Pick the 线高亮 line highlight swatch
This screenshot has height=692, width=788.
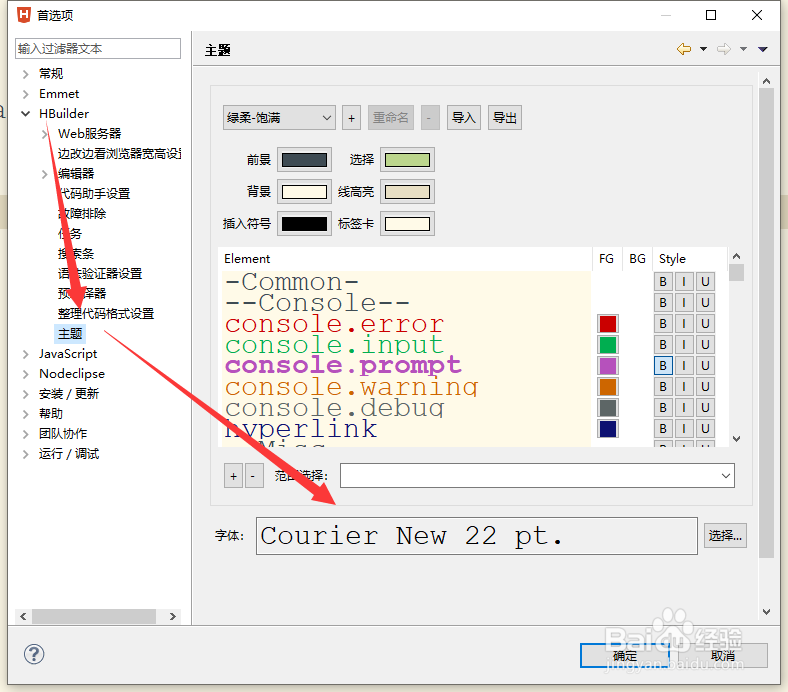coord(407,192)
